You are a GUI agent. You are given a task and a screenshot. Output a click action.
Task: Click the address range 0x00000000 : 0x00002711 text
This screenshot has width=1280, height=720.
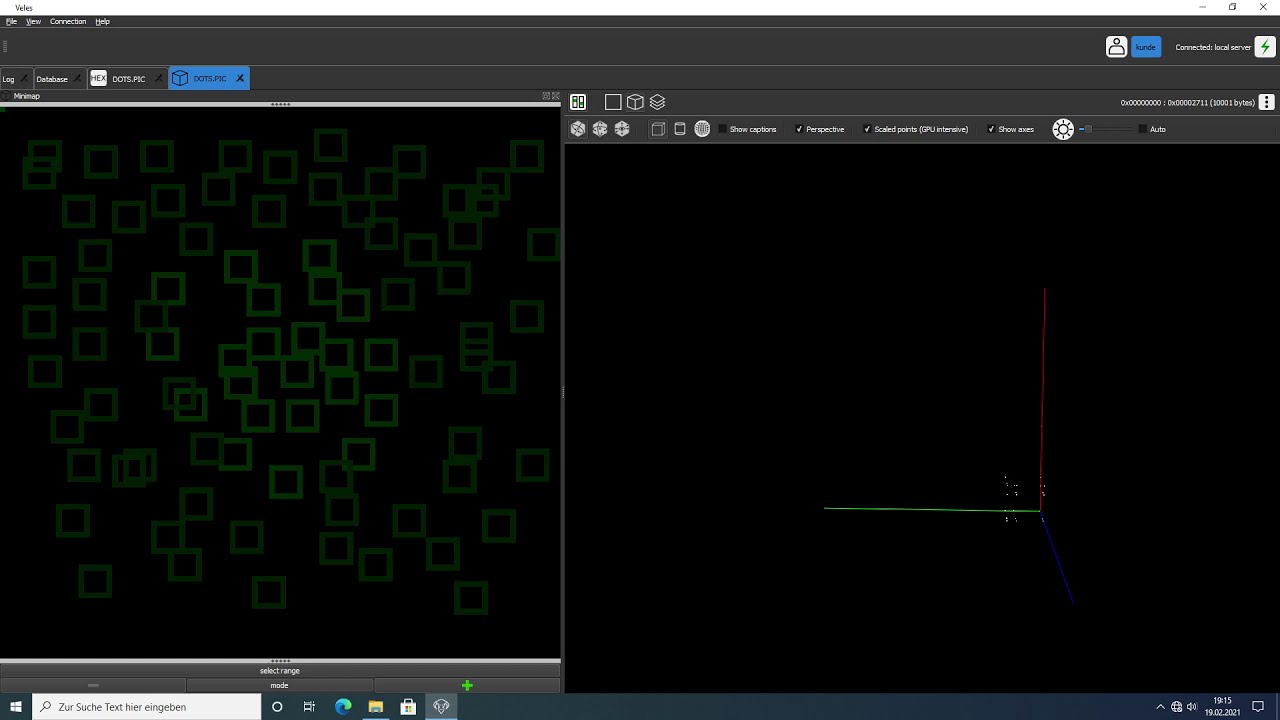[x=1187, y=102]
